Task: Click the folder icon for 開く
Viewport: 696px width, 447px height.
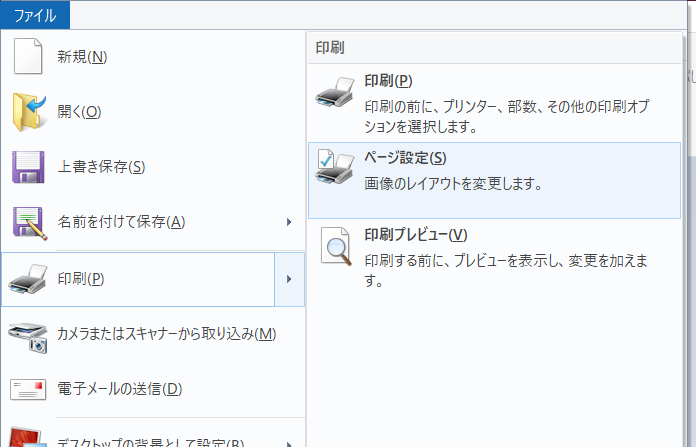Action: (29, 112)
